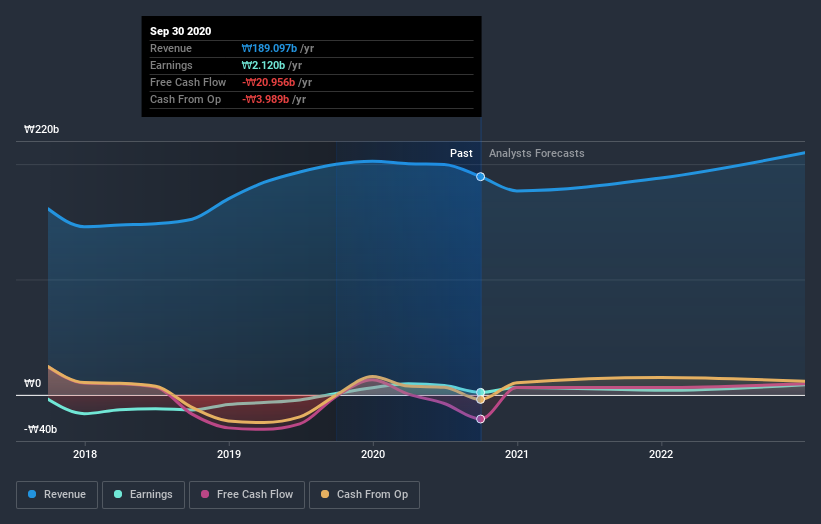Click the Sep 30 2020 tooltip date
The width and height of the screenshot is (821, 524).
pos(181,31)
